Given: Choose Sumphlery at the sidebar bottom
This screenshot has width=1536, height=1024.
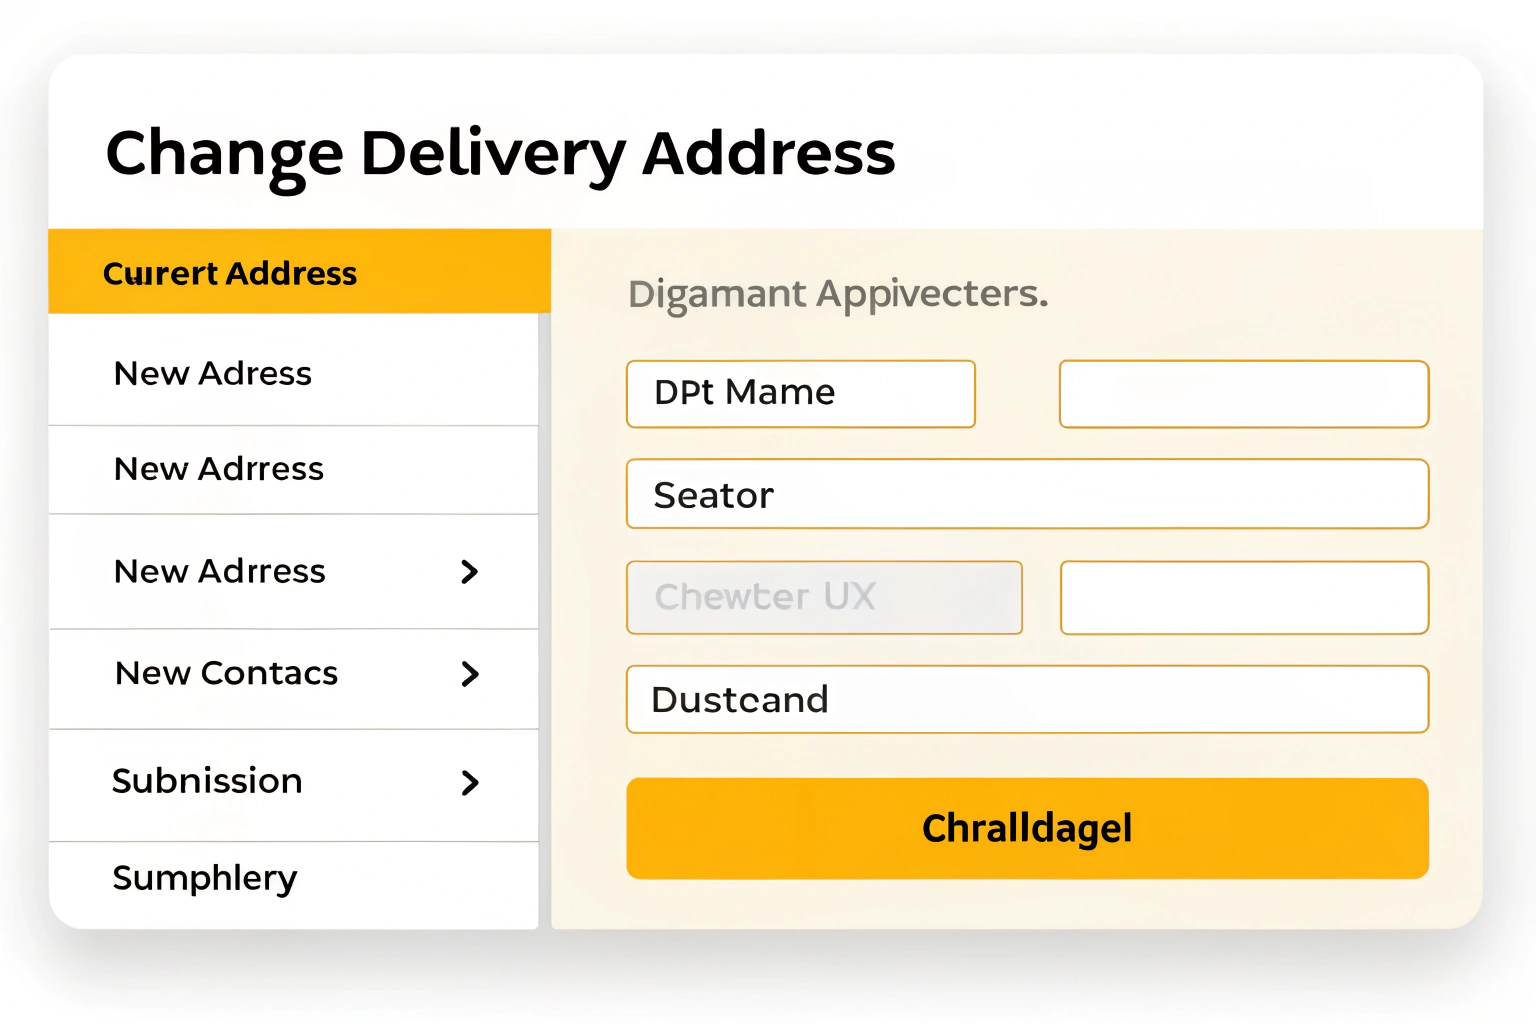Looking at the screenshot, I should coord(205,878).
